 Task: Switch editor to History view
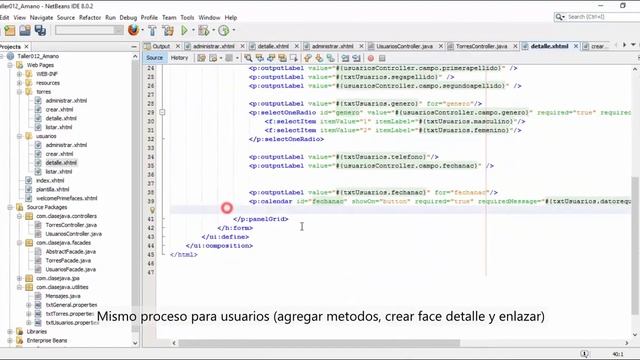pyautogui.click(x=179, y=58)
